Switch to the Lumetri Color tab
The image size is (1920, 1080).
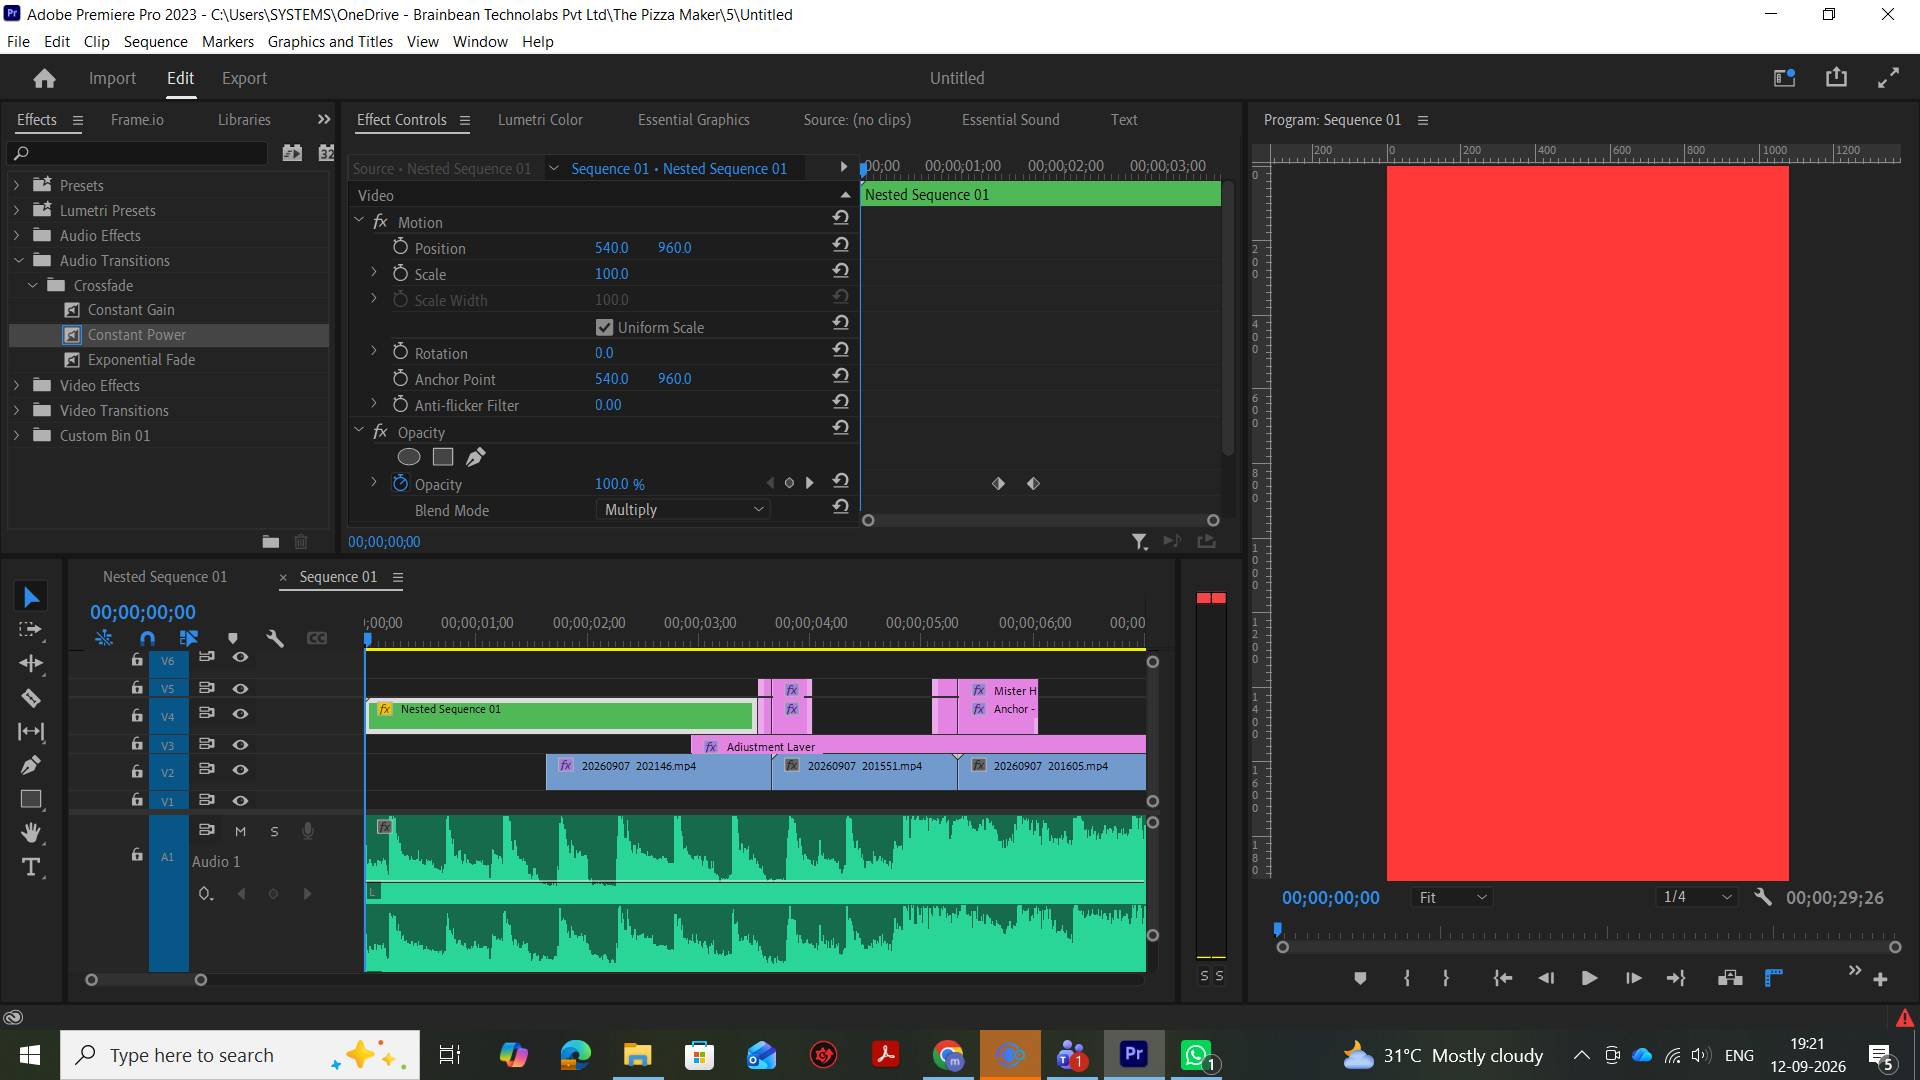pos(540,119)
